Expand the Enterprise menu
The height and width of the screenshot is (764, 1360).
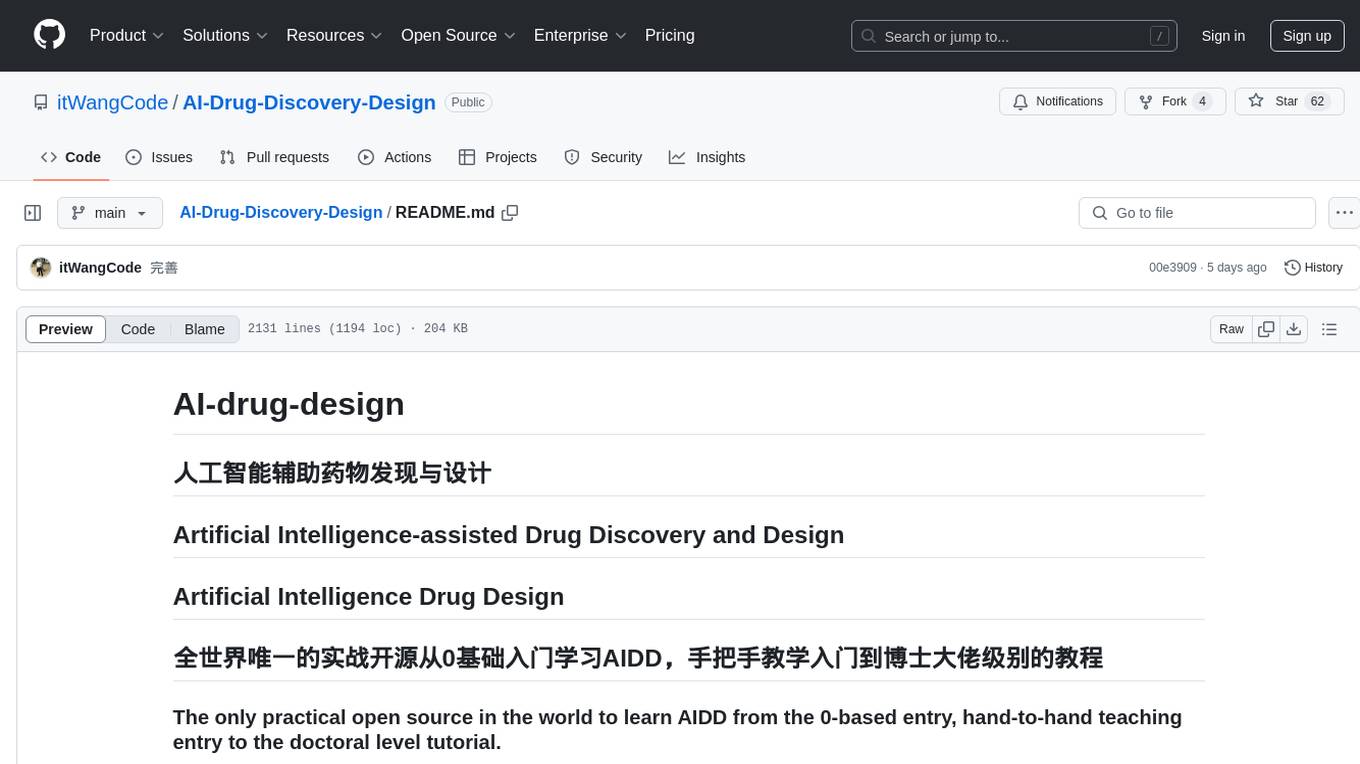(580, 35)
